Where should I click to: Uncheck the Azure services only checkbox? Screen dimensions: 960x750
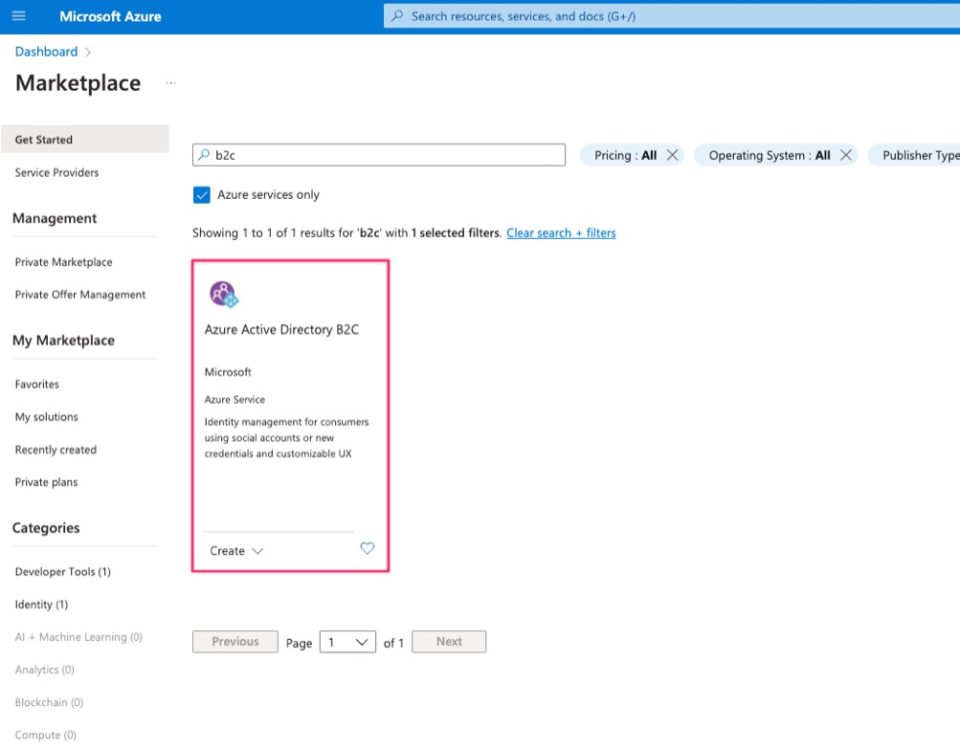coord(201,194)
